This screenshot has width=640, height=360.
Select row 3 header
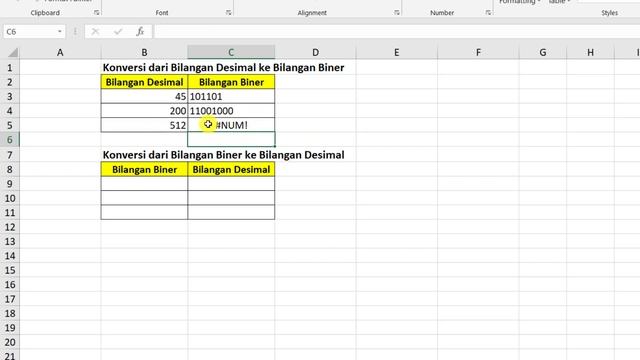(9, 96)
